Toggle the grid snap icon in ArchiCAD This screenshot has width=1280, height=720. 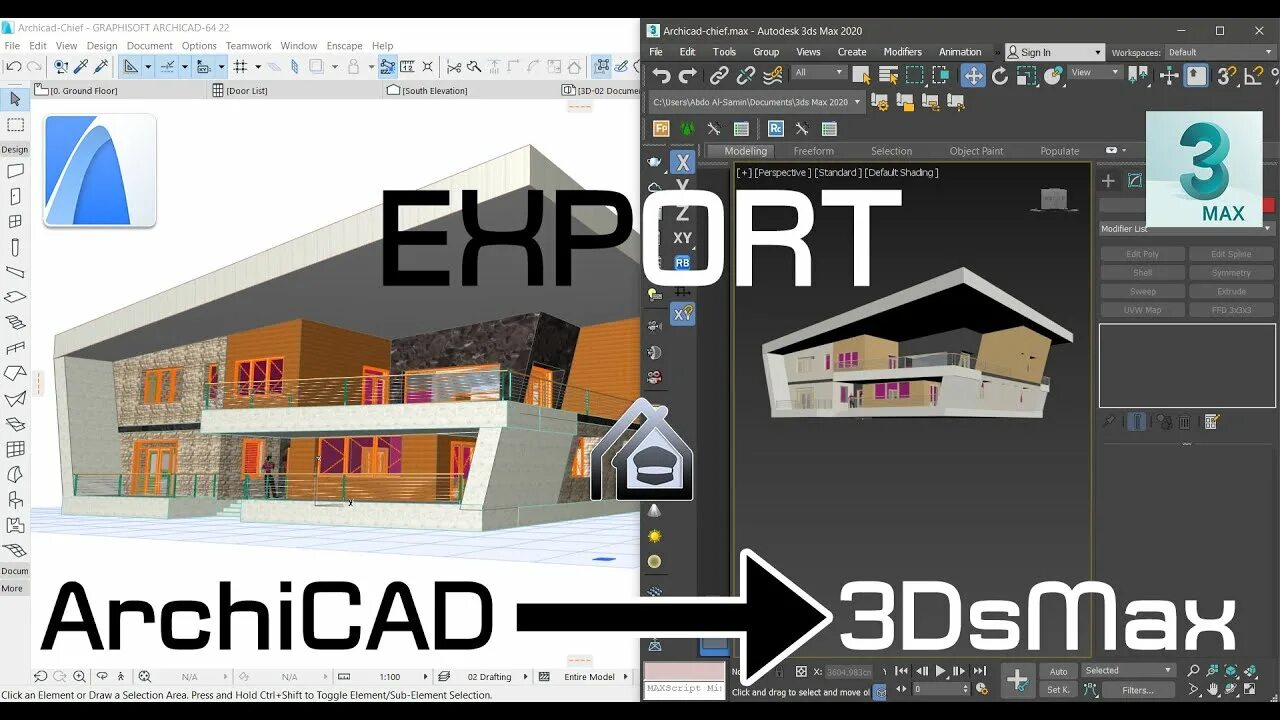(240, 67)
